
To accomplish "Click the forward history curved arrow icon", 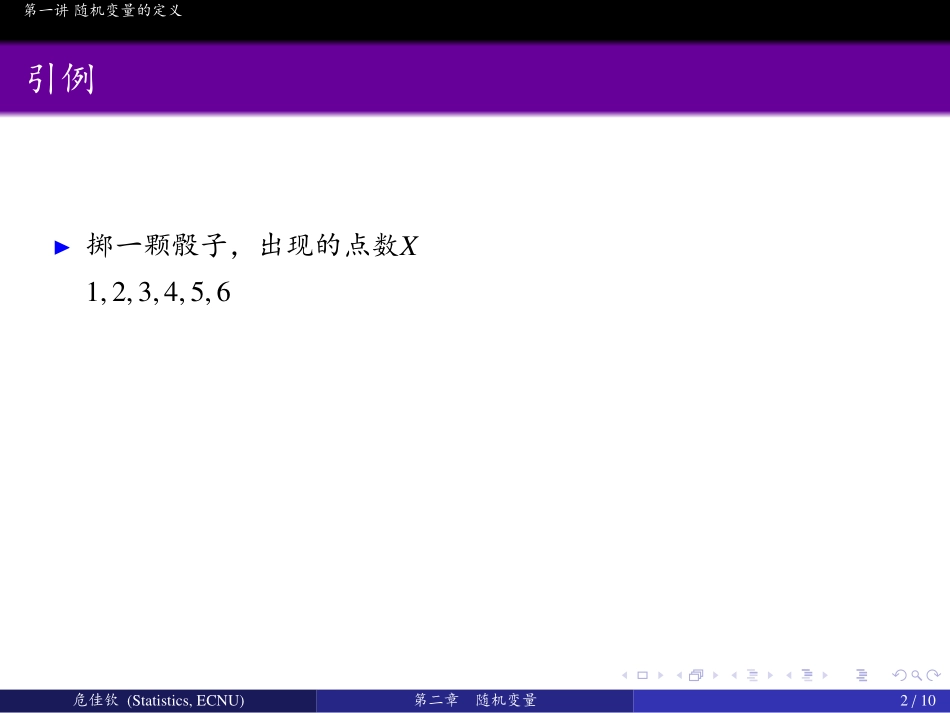I will (934, 675).
